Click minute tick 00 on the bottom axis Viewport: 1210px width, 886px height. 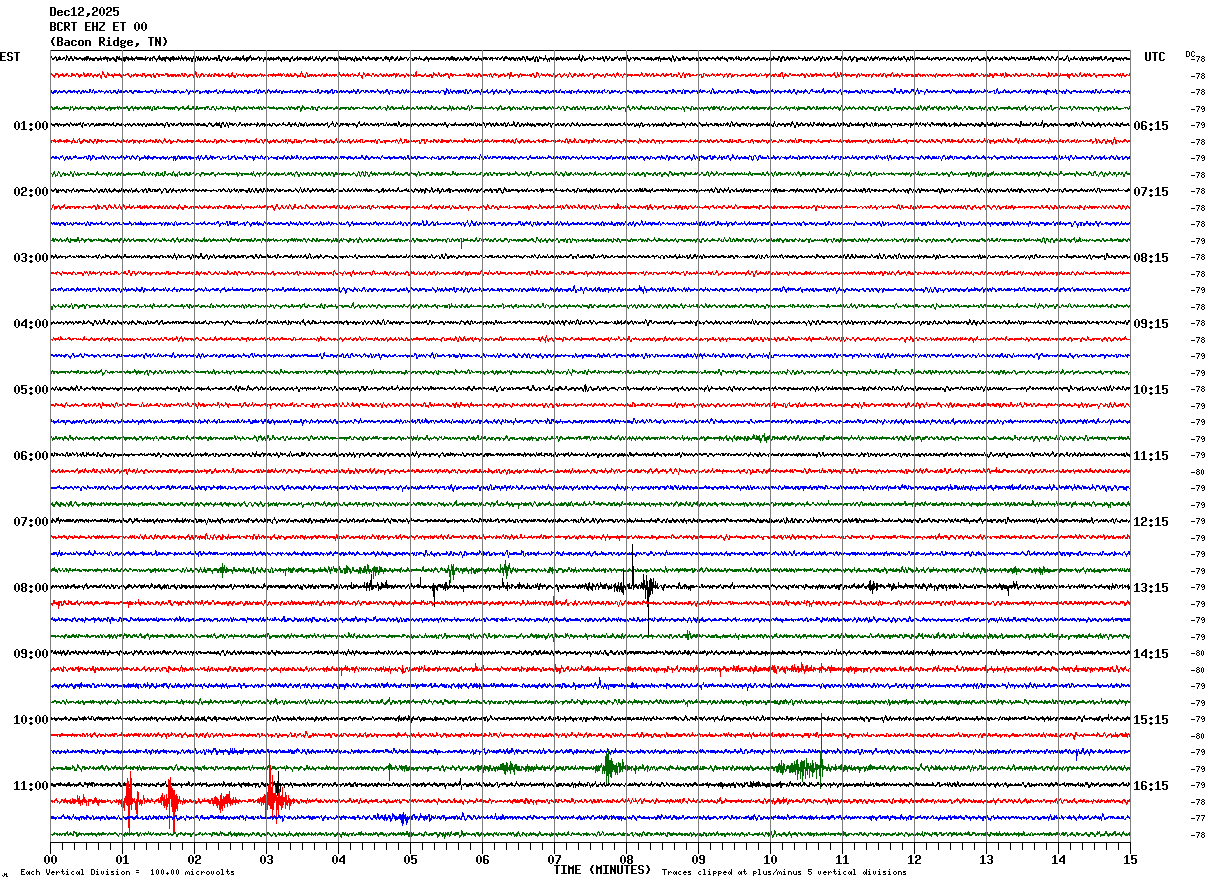(50, 859)
